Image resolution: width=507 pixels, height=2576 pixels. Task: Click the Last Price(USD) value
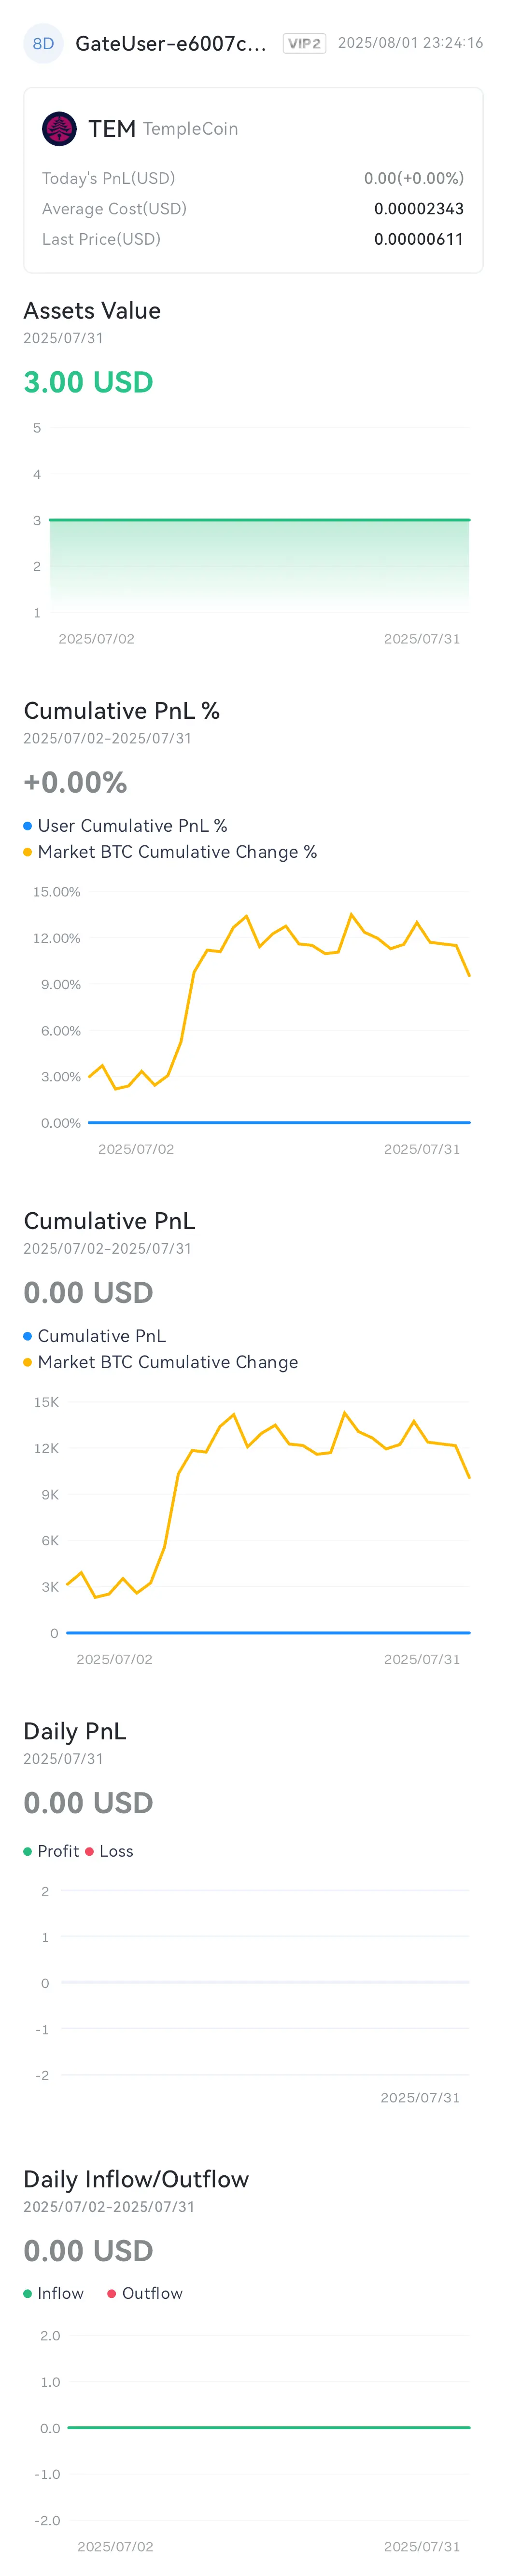pos(419,239)
